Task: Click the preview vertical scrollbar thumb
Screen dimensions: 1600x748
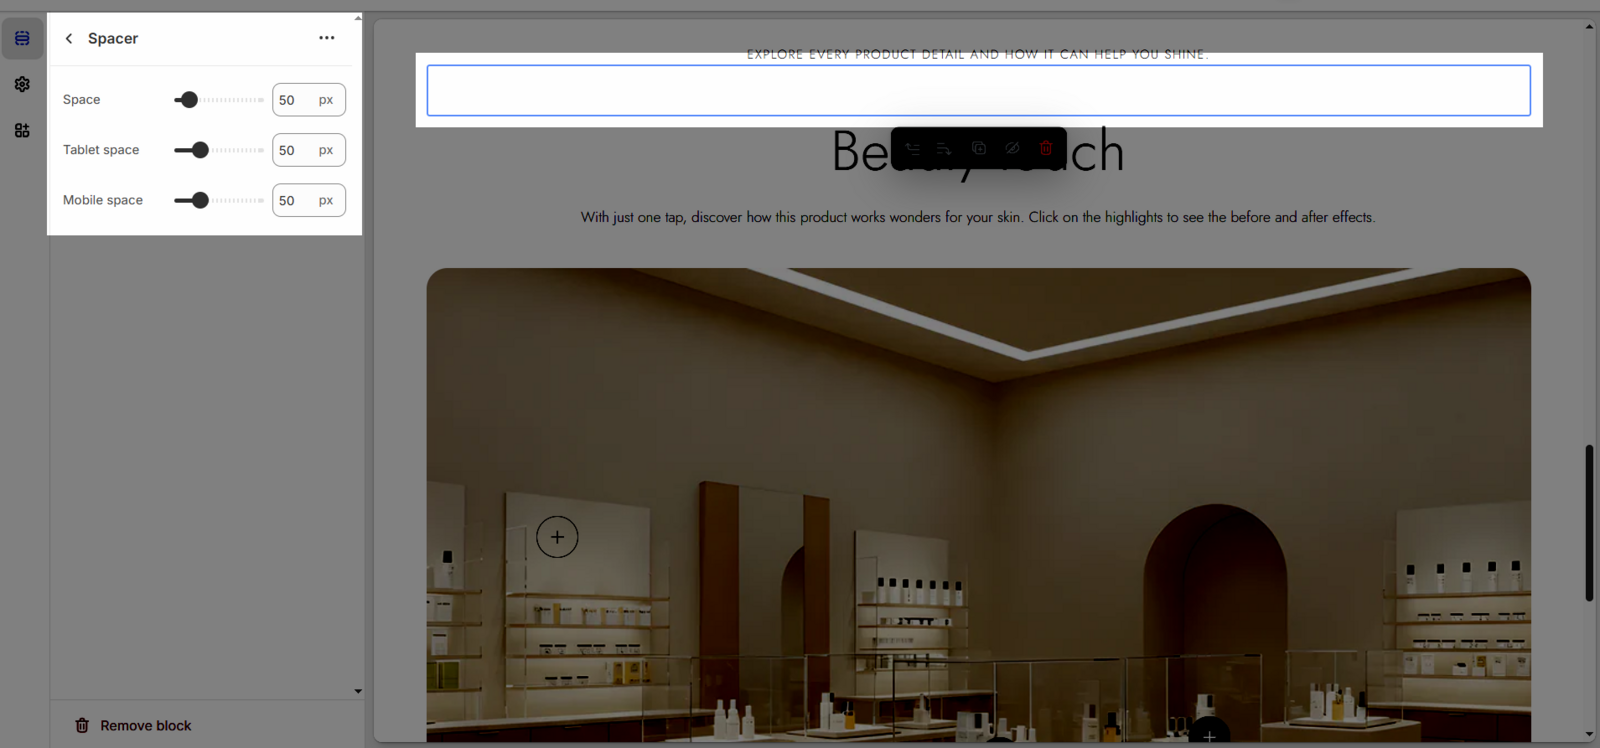Action: click(x=1589, y=522)
